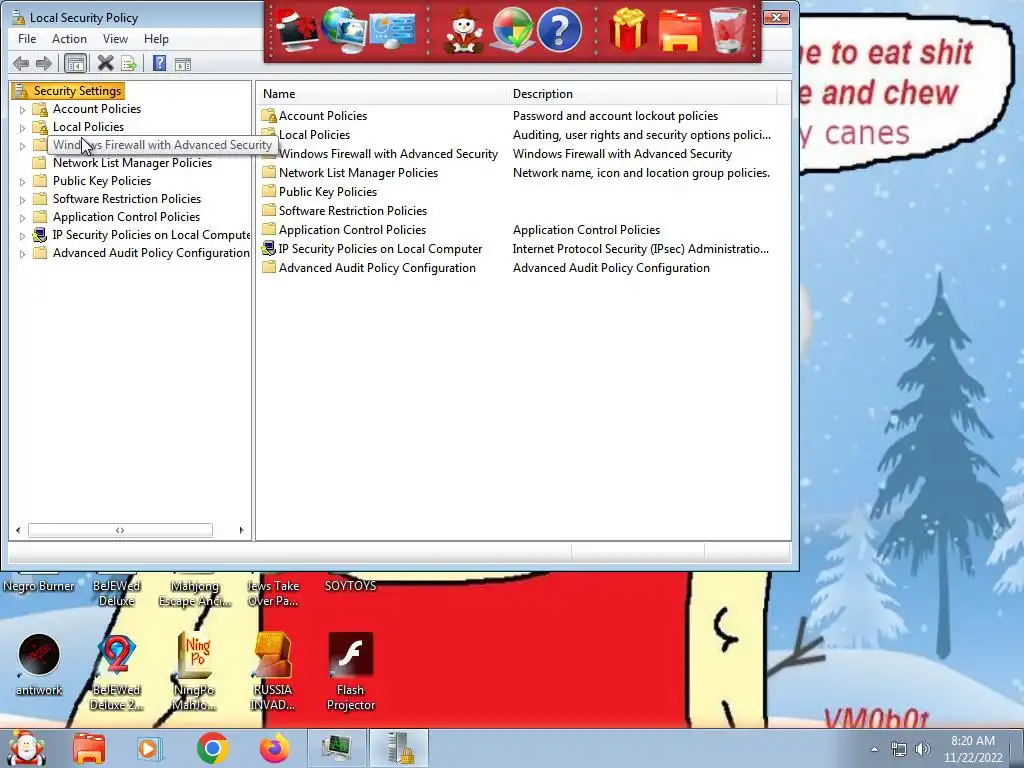
Task: Select Application Control Policies list row
Action: (x=522, y=229)
